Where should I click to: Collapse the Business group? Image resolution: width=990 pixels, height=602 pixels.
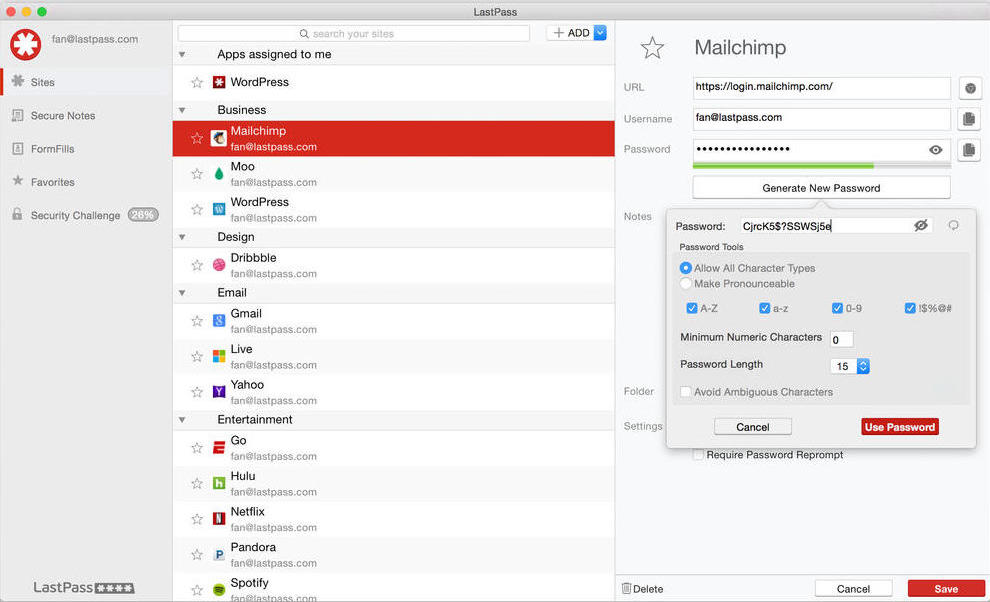pyautogui.click(x=182, y=110)
